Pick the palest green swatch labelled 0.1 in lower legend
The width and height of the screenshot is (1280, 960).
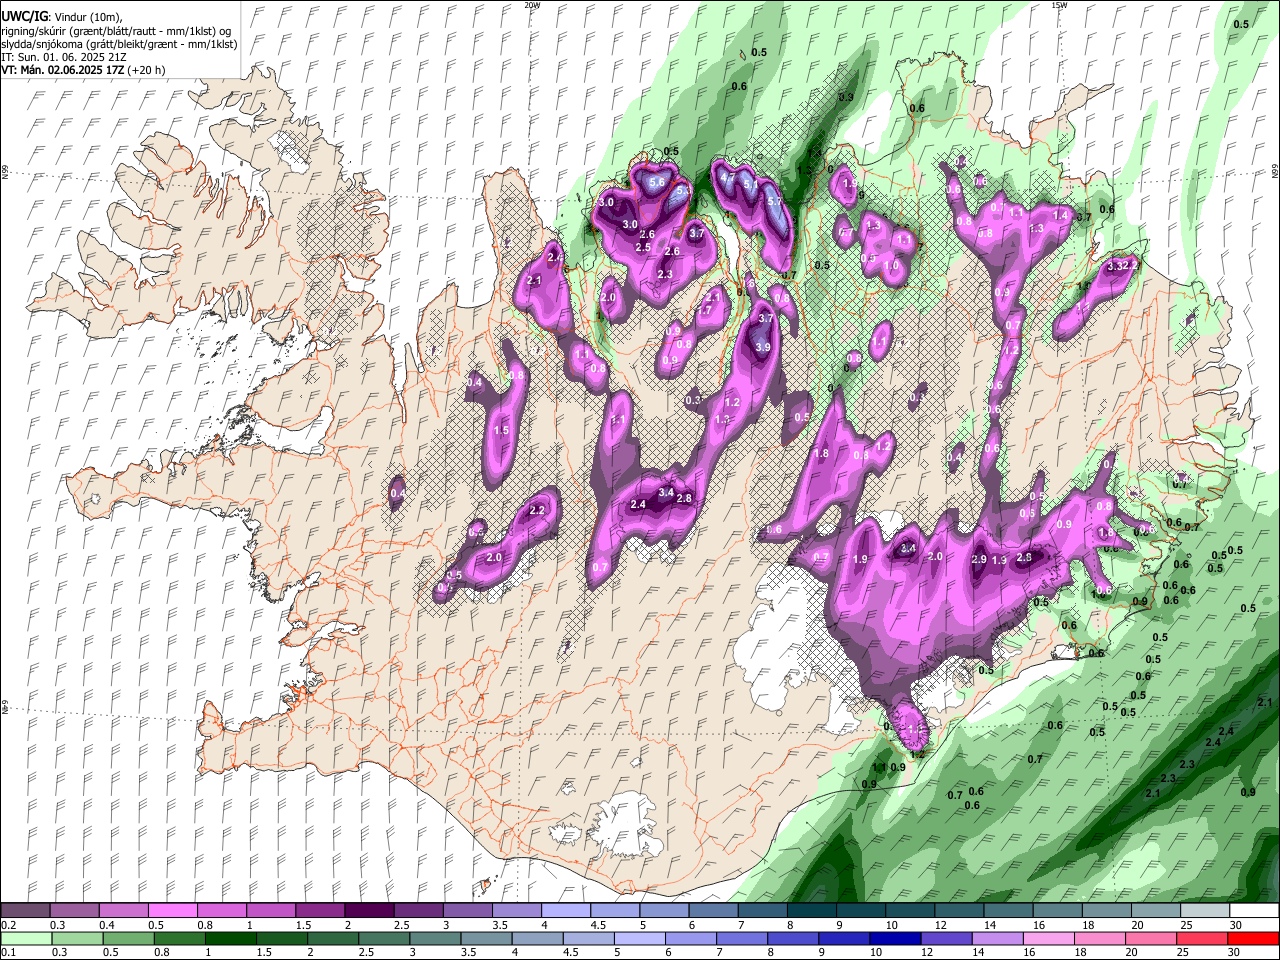click(26, 938)
